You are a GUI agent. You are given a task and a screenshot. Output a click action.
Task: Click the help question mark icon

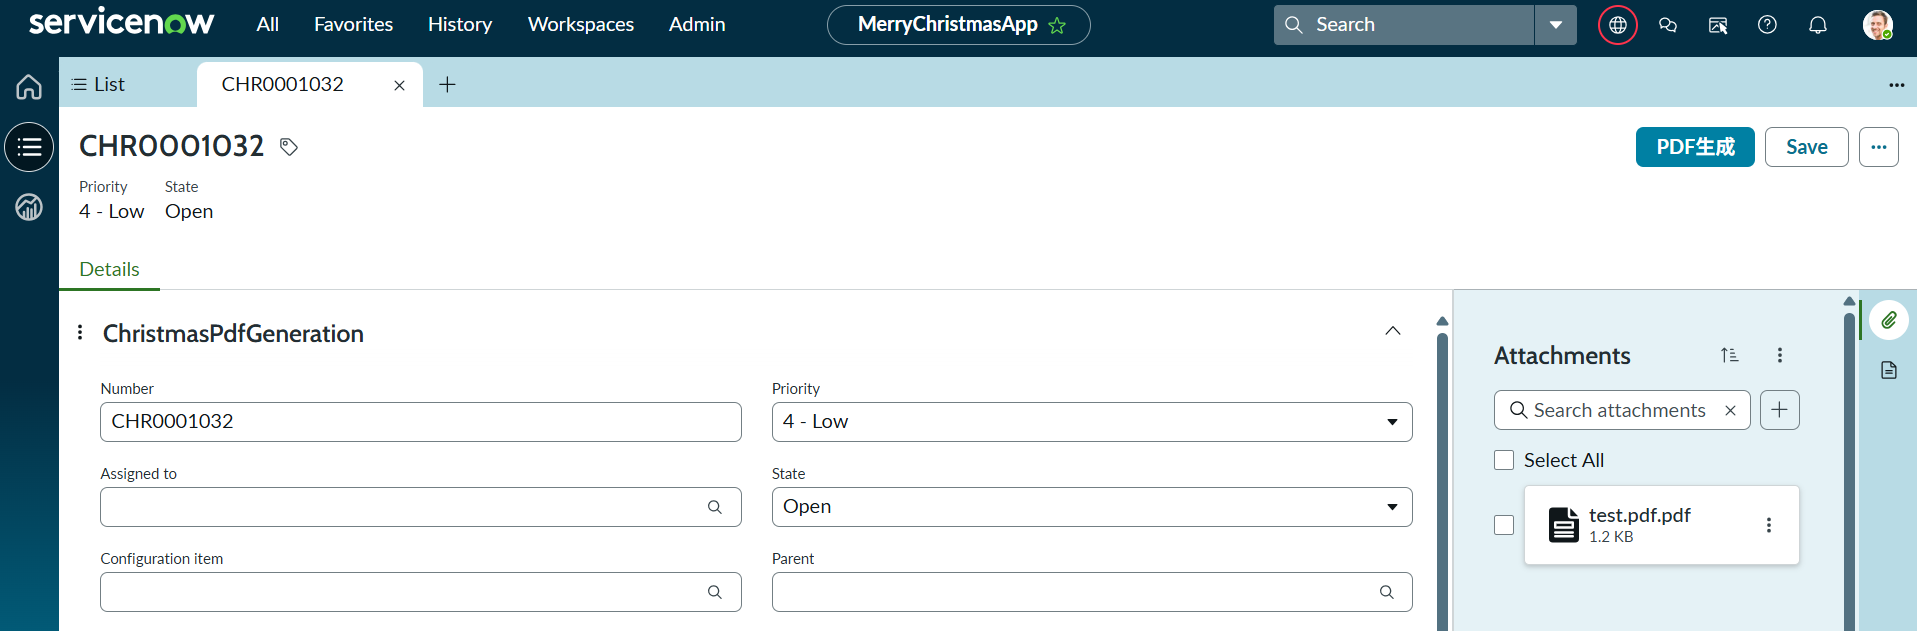coord(1767,25)
